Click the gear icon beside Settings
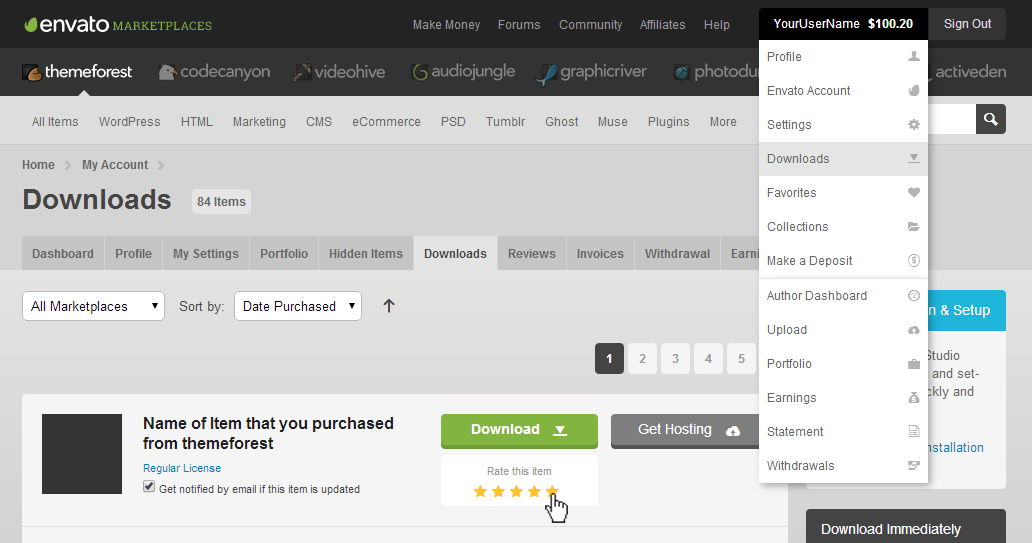This screenshot has width=1032, height=543. pos(914,124)
